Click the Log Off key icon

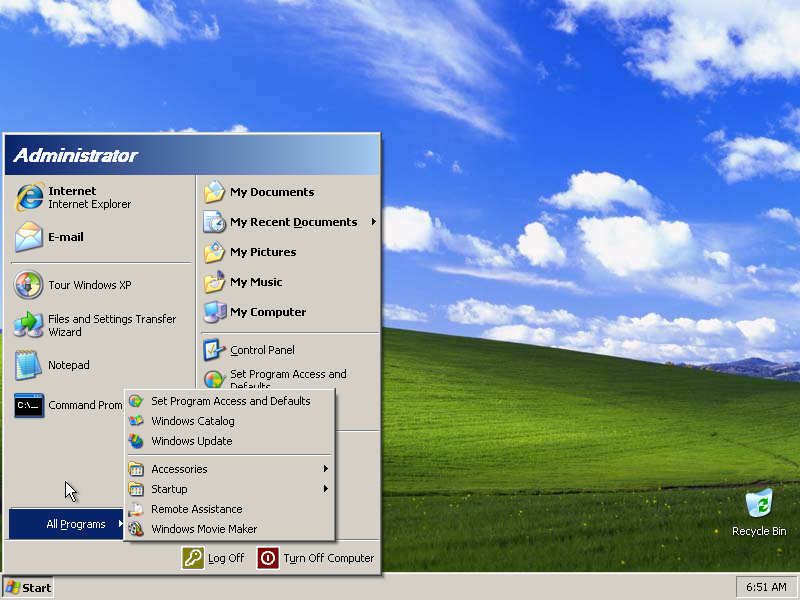click(x=193, y=558)
